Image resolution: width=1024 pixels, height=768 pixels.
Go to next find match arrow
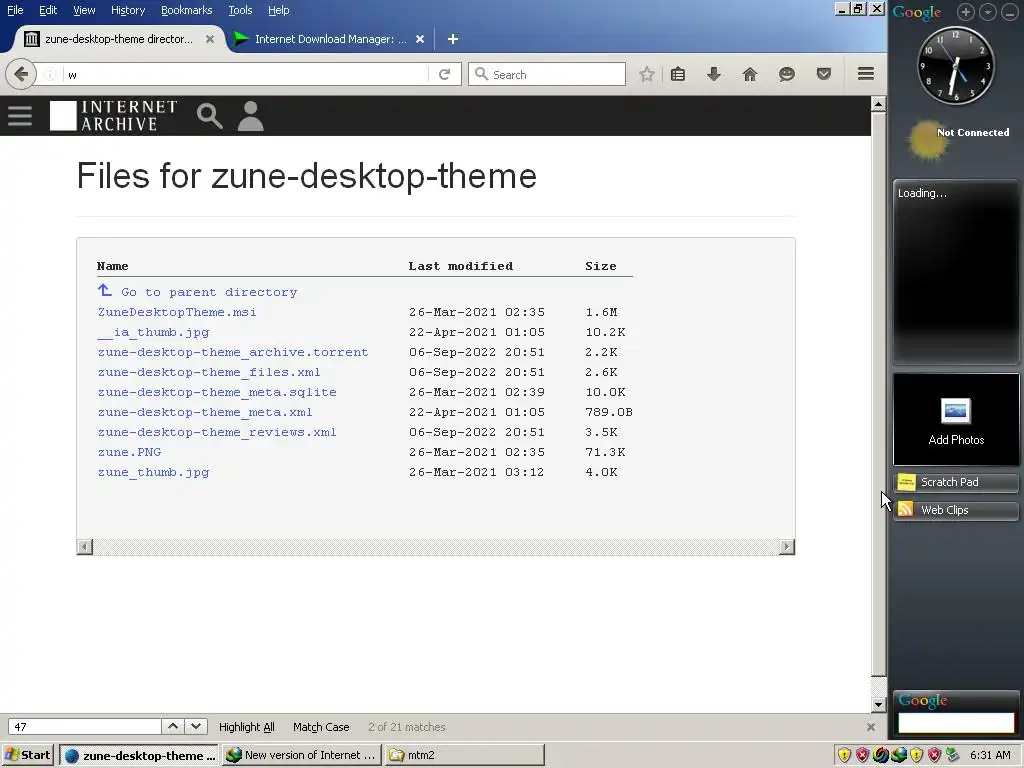coord(195,726)
